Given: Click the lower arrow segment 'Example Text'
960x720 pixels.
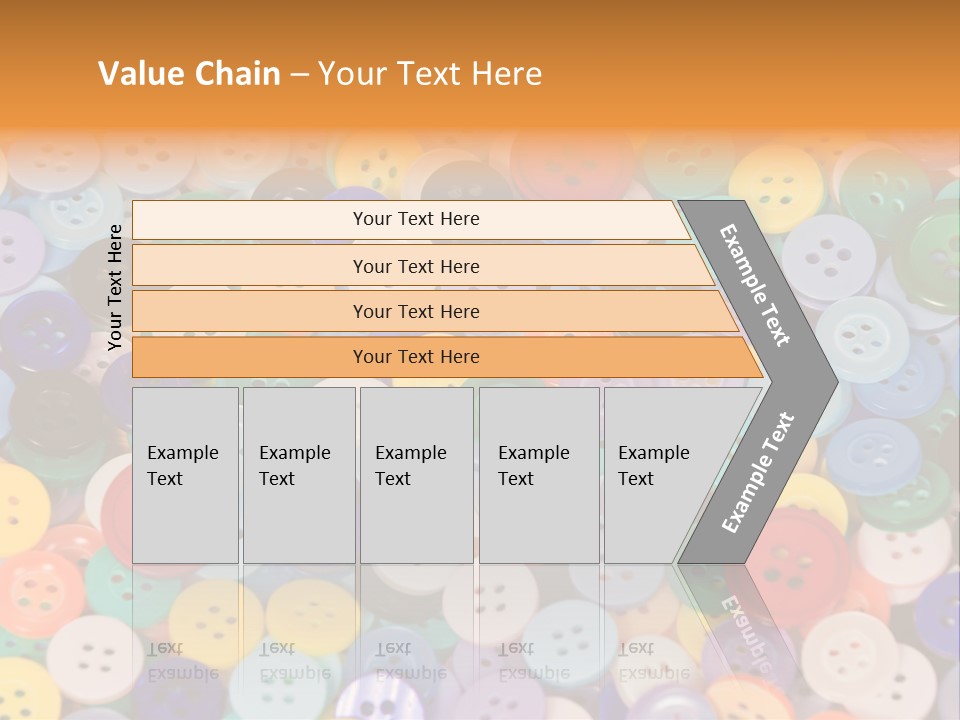Looking at the screenshot, I should click(x=757, y=473).
